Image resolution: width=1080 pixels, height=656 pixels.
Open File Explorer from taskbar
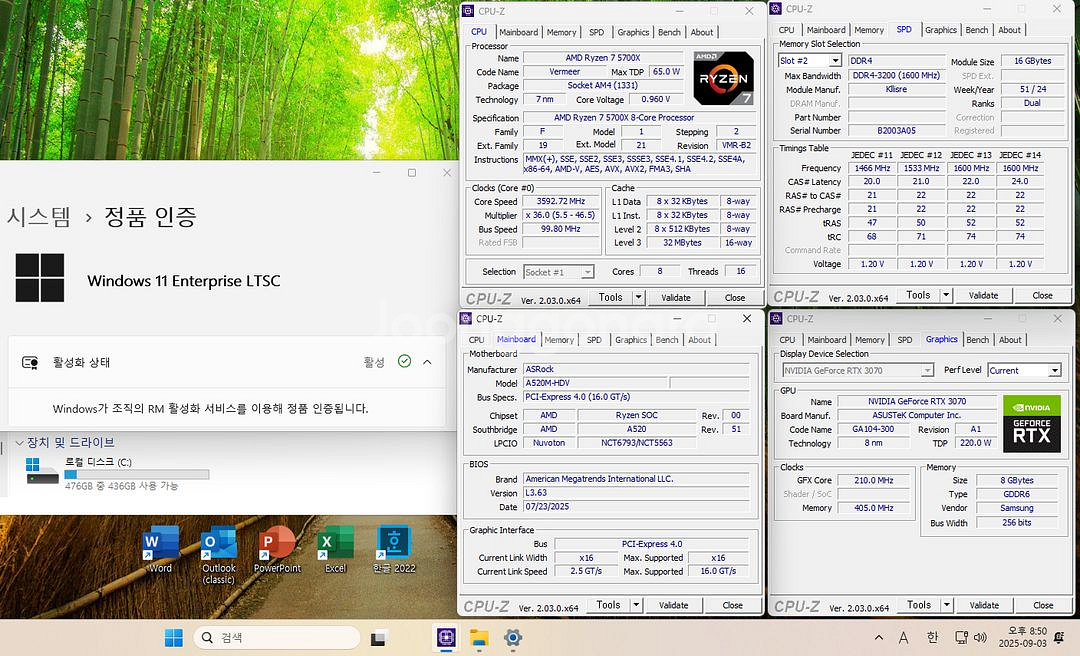(479, 638)
